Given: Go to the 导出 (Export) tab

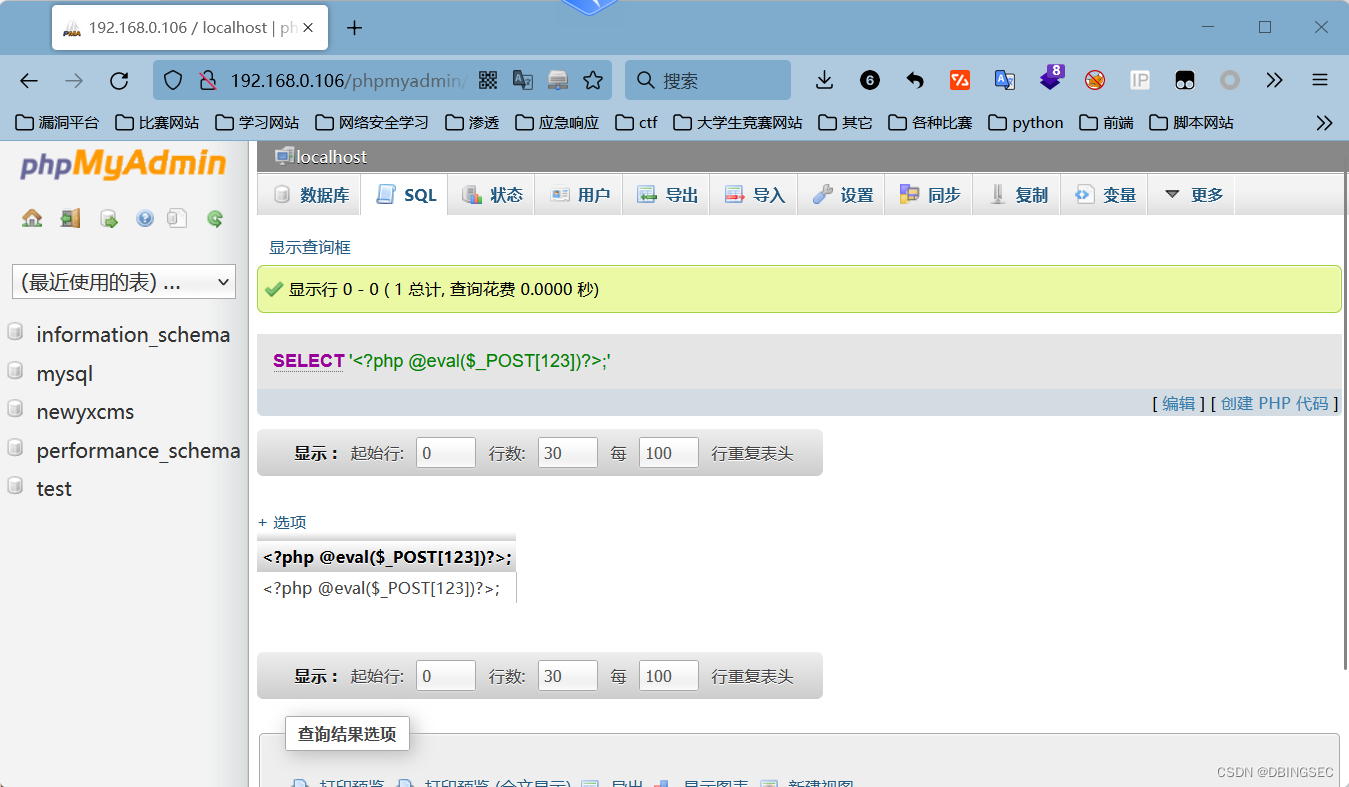Looking at the screenshot, I should coord(667,195).
